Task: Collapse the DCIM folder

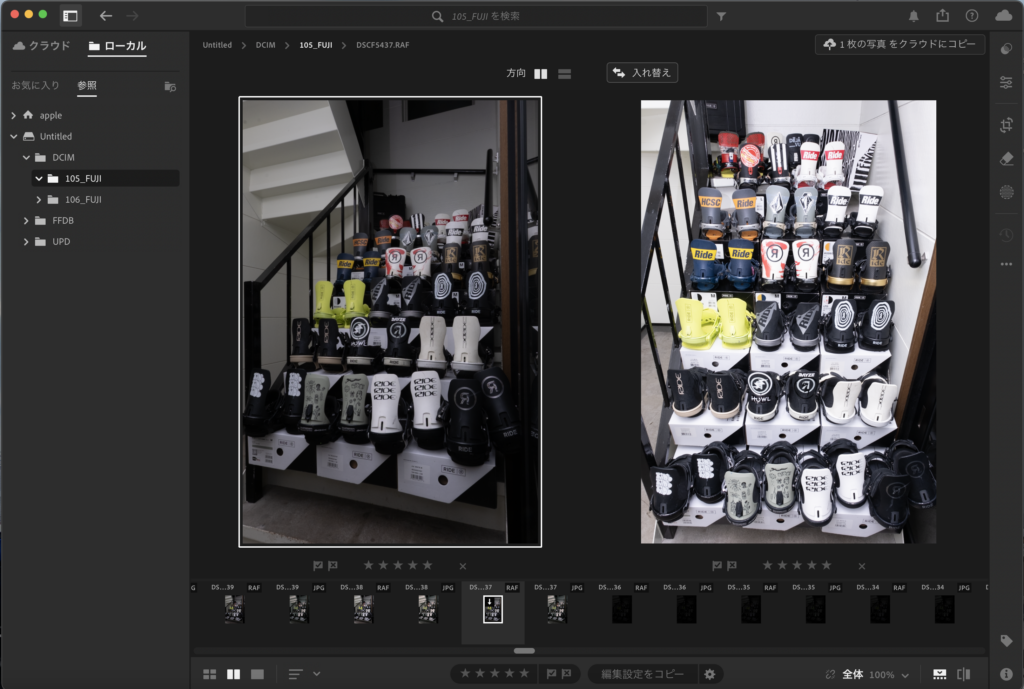Action: coord(27,158)
